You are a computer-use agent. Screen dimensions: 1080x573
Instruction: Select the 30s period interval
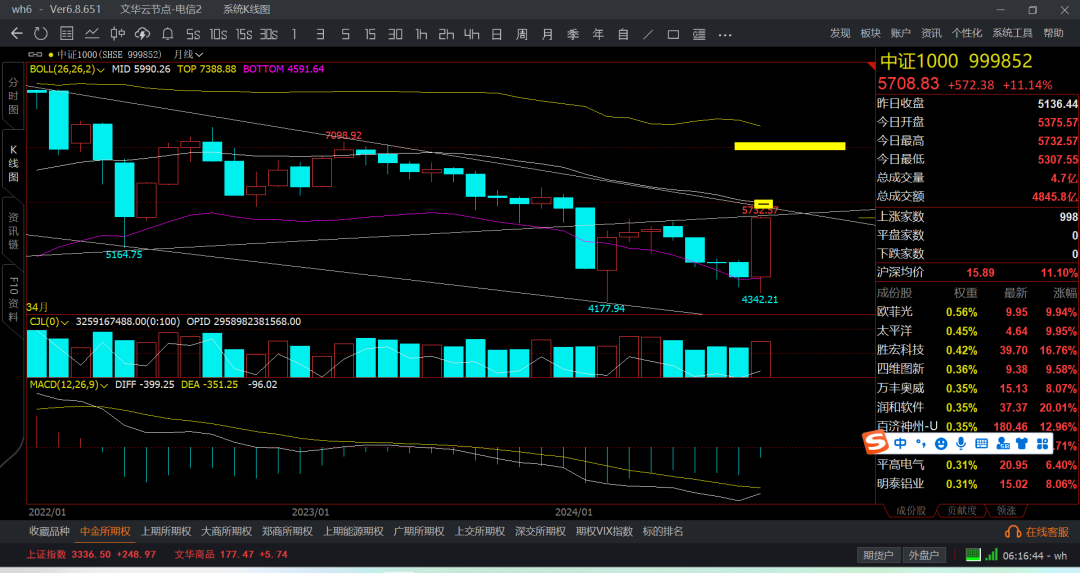[268, 34]
